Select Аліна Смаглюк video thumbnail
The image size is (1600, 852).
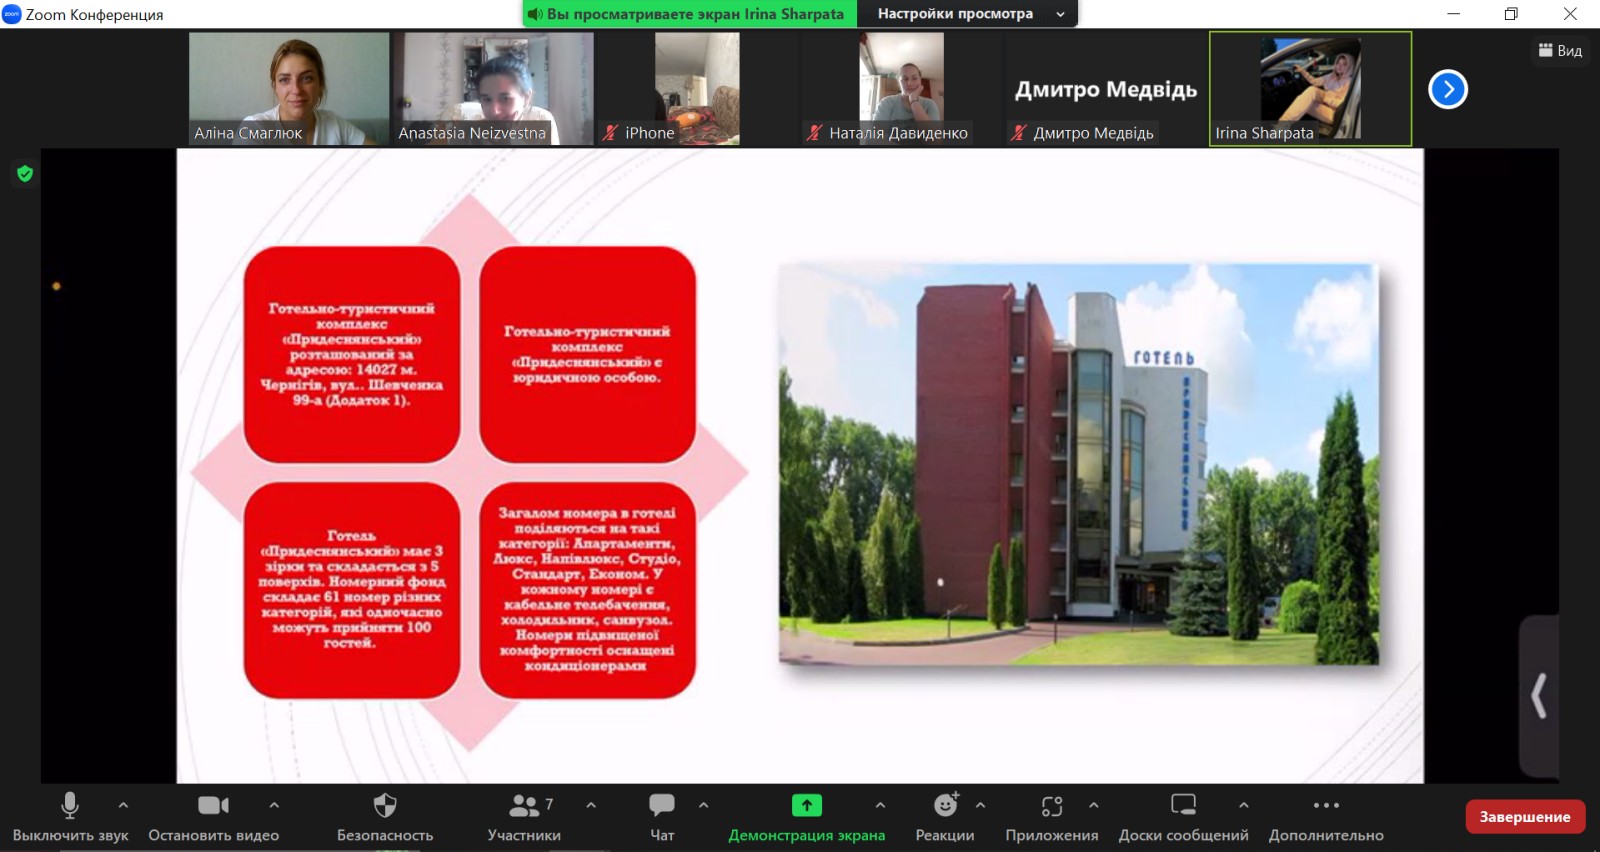(289, 89)
